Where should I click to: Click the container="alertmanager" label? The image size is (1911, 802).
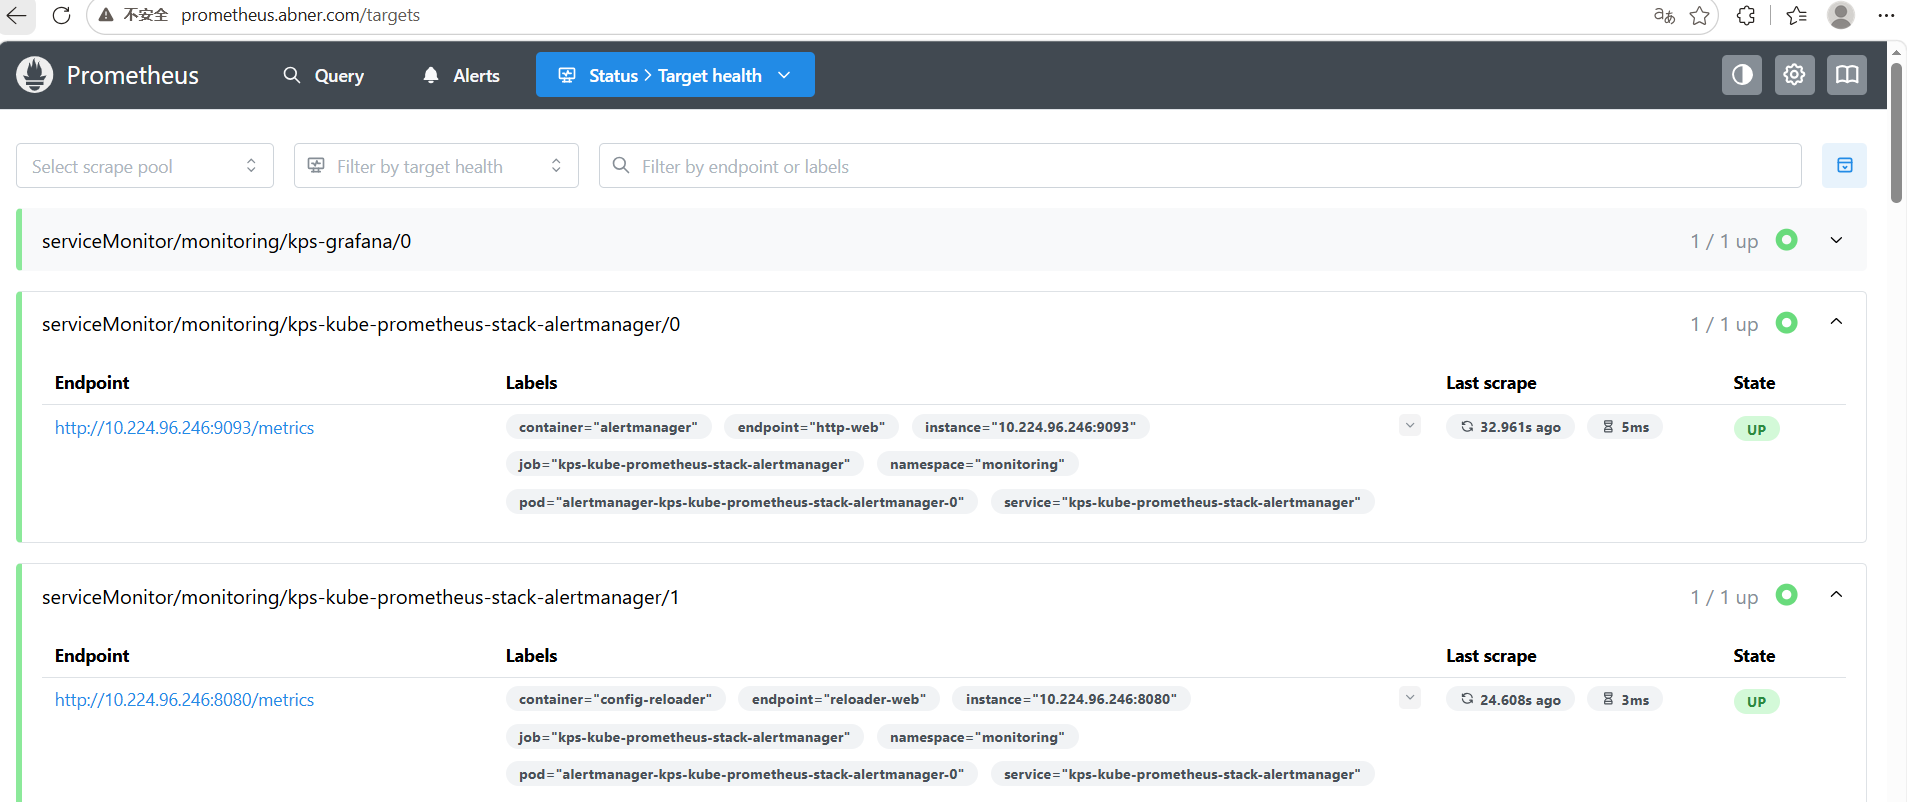pos(608,427)
